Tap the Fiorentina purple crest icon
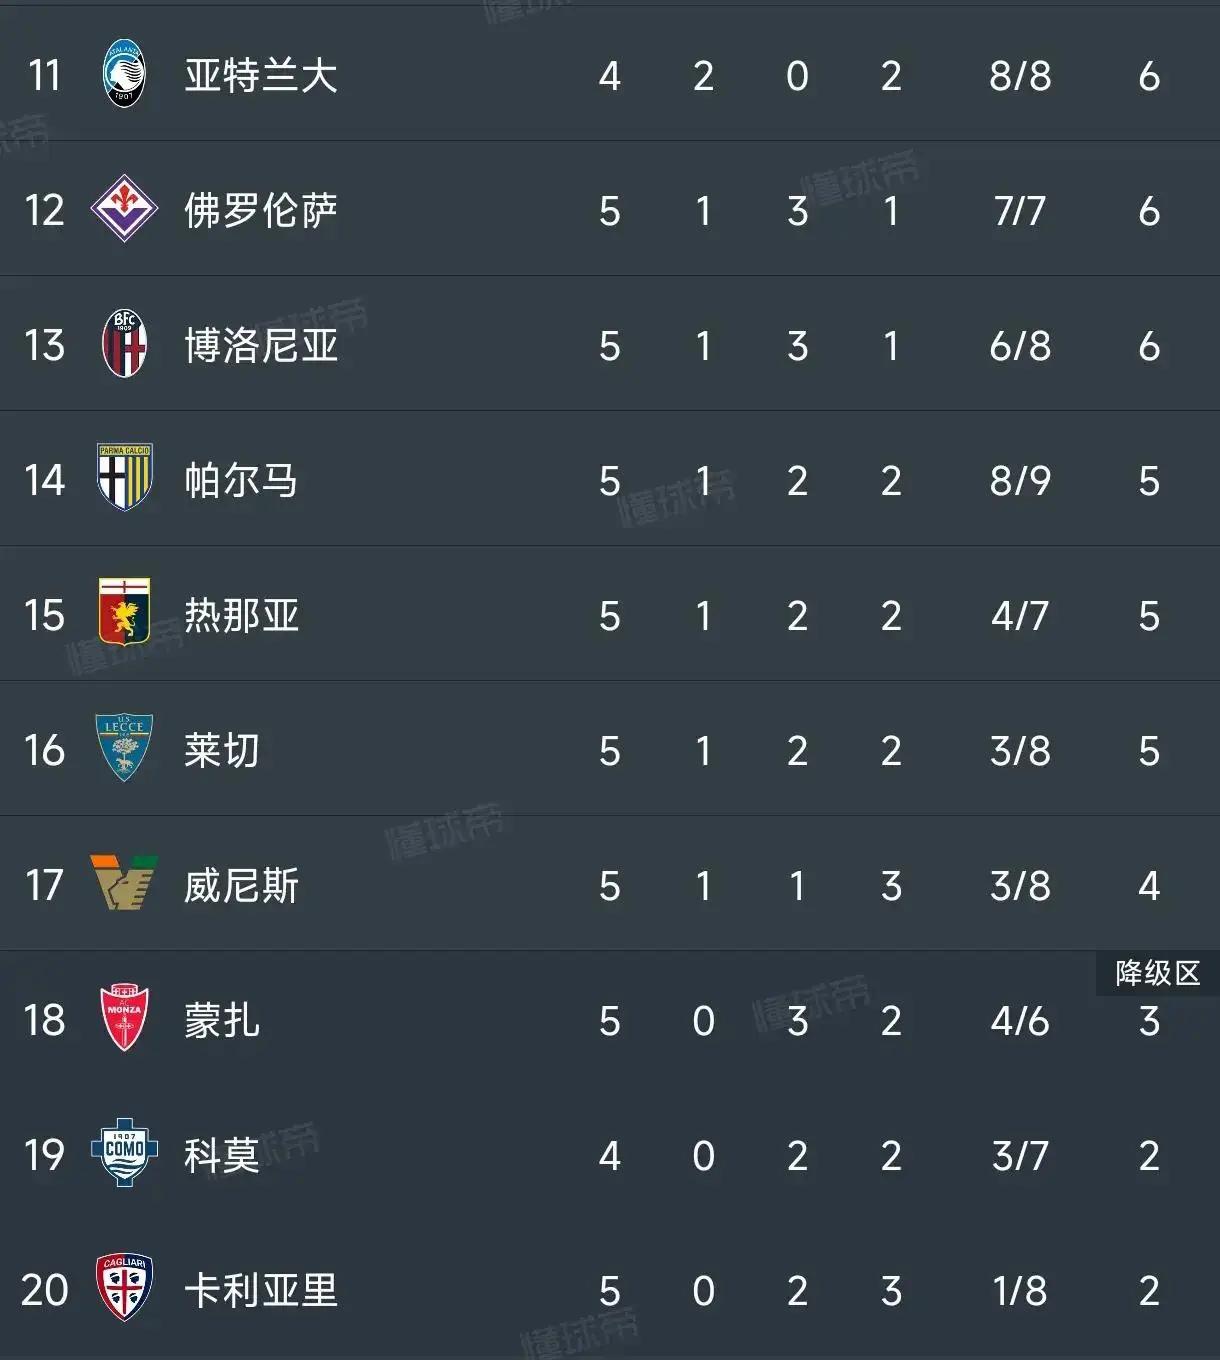 [x=124, y=209]
